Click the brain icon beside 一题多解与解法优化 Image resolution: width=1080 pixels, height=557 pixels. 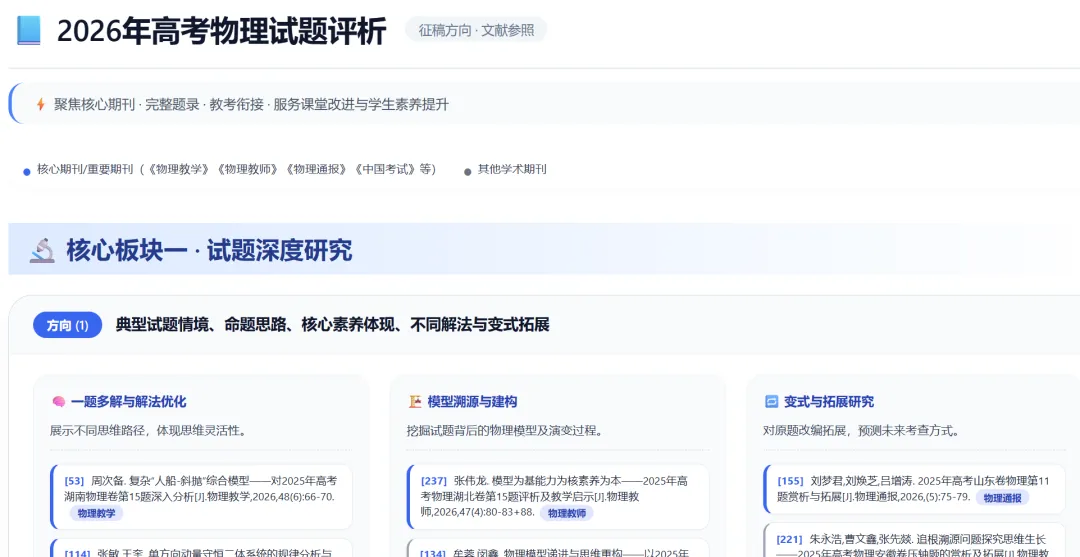pos(59,402)
